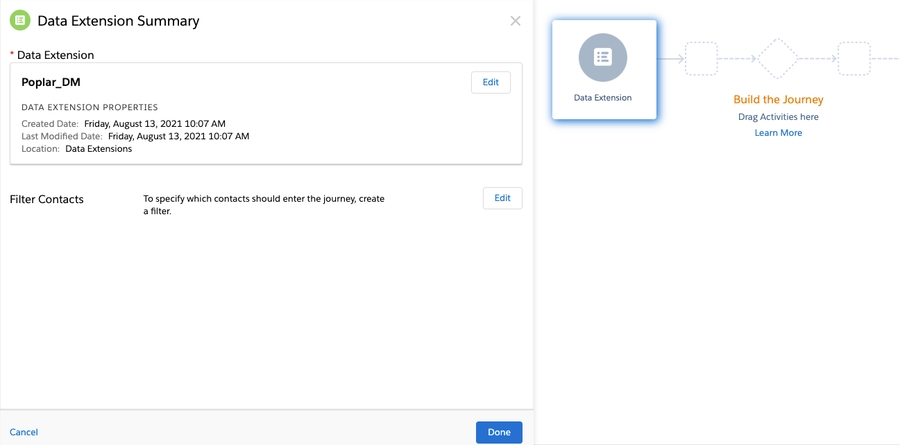Click the Data Extension Properties heading
The width and height of the screenshot is (900, 445).
pyautogui.click(x=90, y=107)
